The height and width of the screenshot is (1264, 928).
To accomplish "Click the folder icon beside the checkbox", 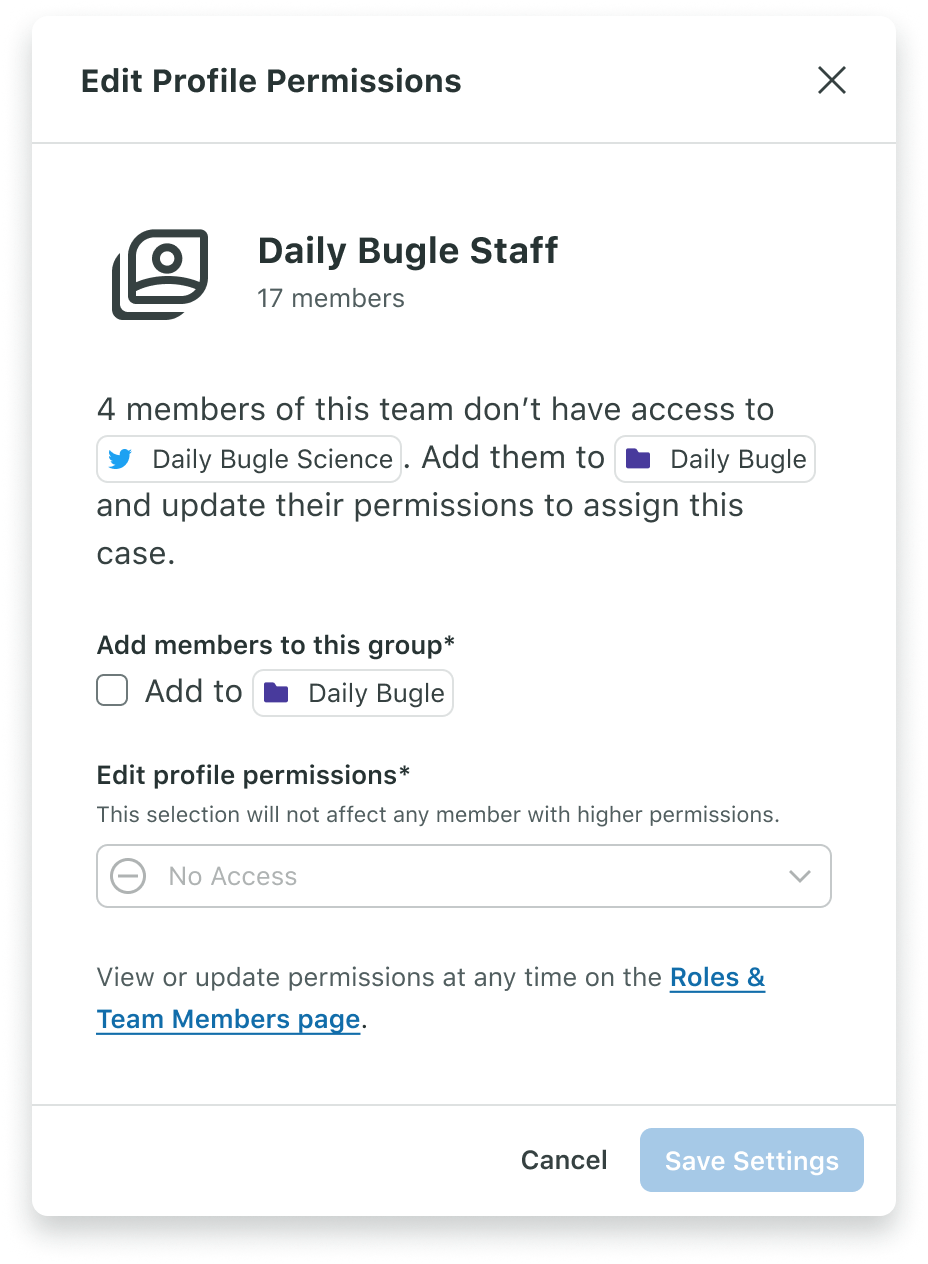I will pos(276,693).
